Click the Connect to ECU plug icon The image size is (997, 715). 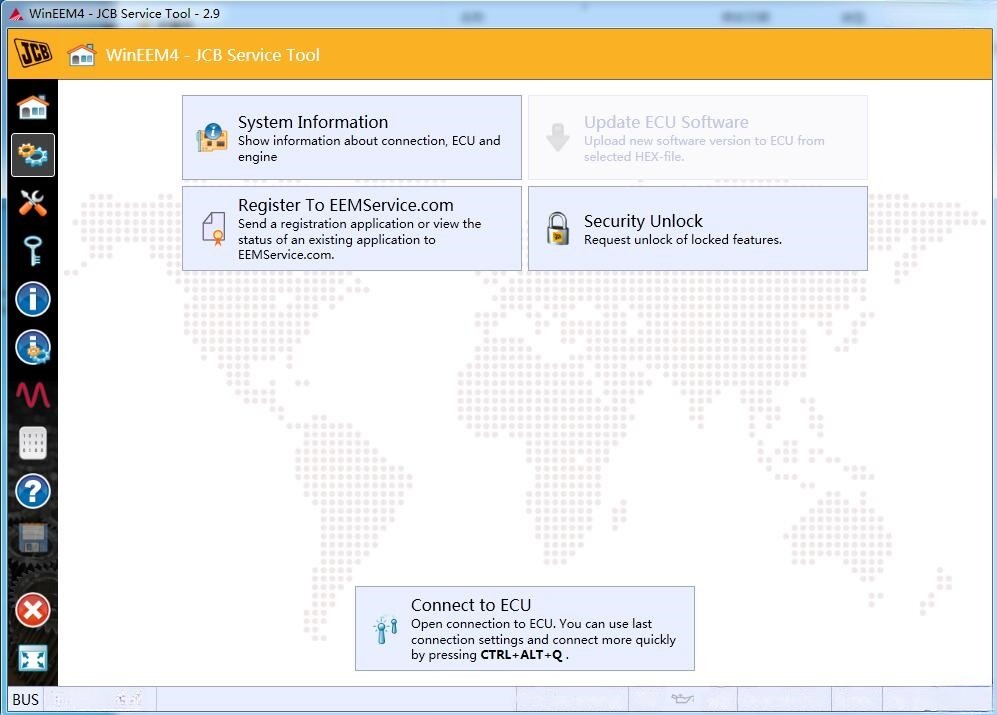coord(386,630)
